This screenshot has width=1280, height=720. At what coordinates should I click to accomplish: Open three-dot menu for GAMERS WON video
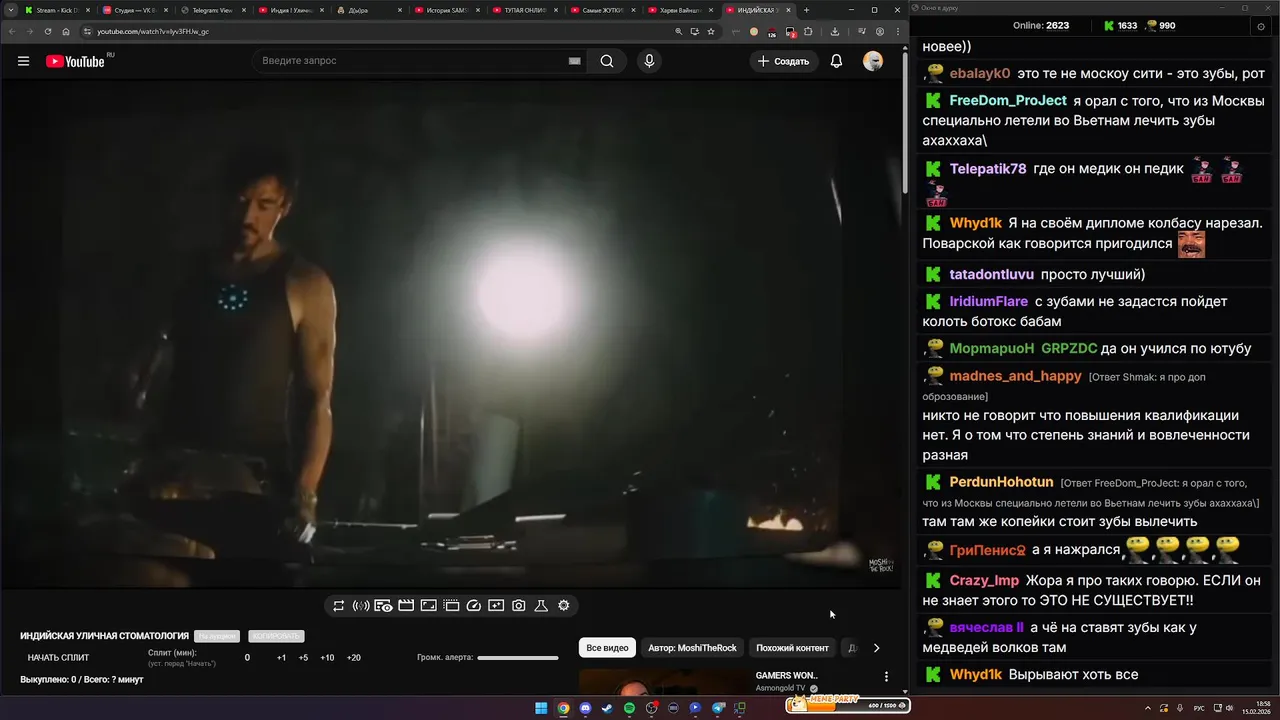tap(886, 677)
